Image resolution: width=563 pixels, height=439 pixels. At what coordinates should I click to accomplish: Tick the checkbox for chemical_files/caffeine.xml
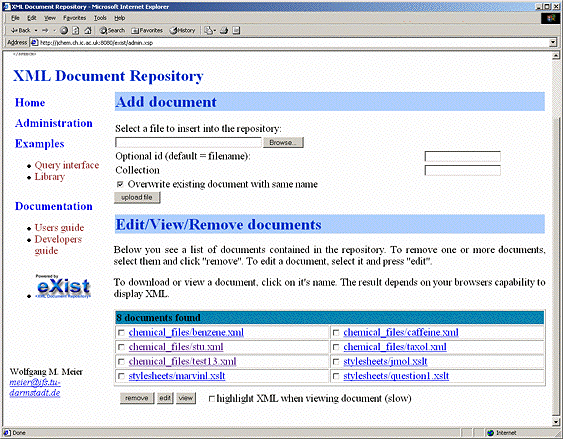(336, 333)
